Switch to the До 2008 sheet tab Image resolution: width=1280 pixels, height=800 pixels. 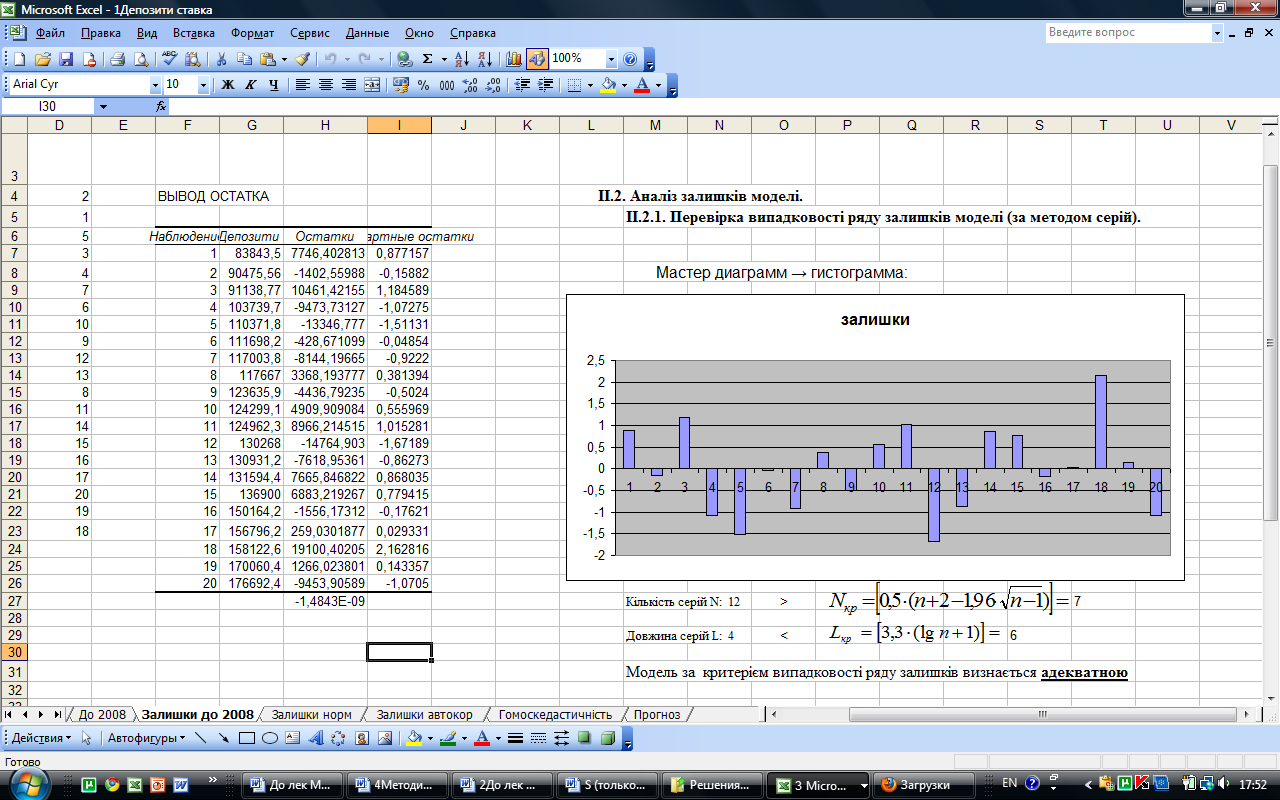point(102,714)
